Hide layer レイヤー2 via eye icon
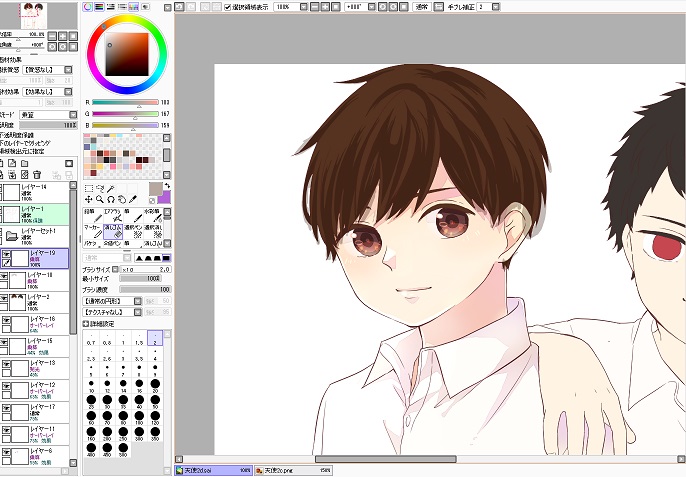 click(4, 298)
